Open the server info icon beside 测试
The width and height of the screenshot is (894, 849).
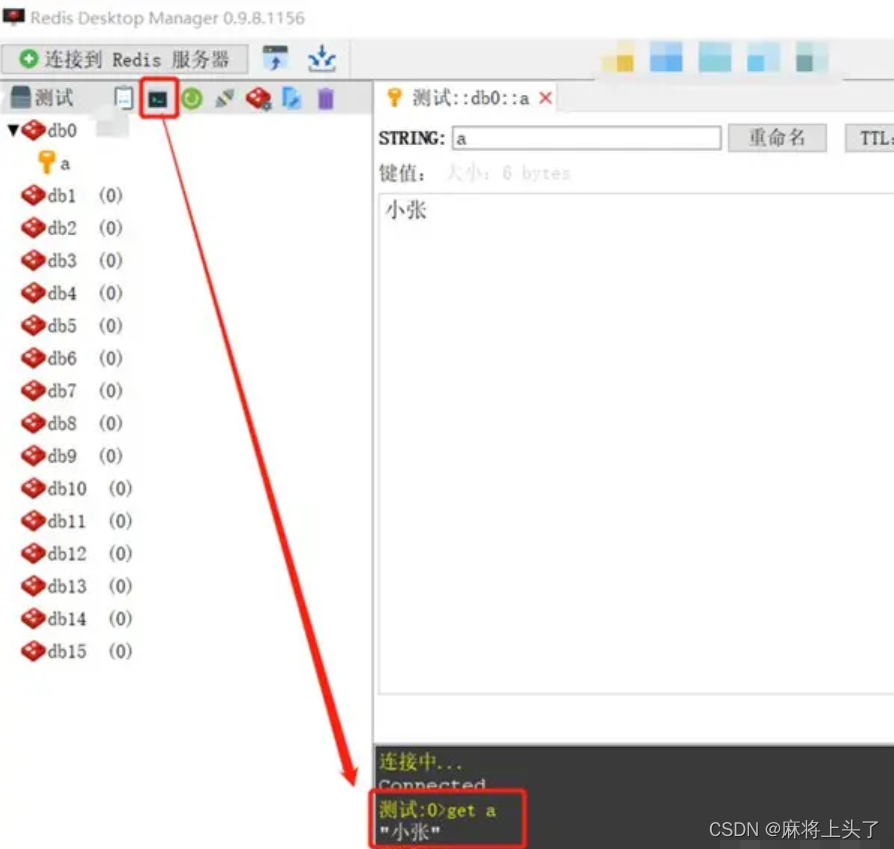[123, 98]
